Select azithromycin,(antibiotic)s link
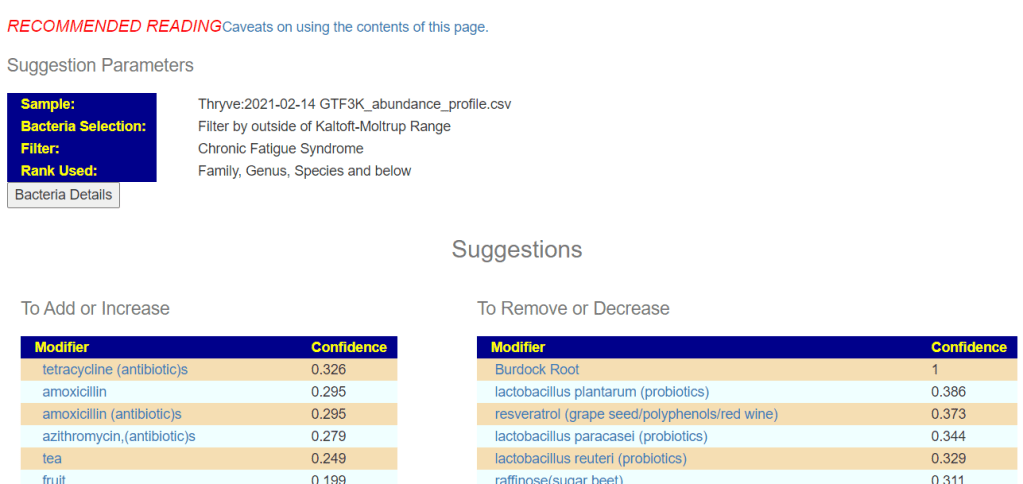This screenshot has height=484, width=1023. (x=118, y=436)
